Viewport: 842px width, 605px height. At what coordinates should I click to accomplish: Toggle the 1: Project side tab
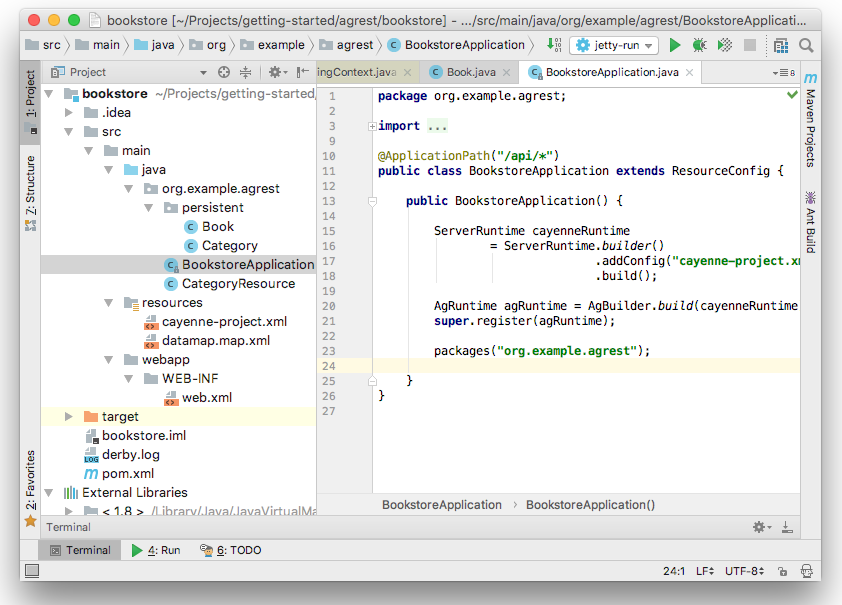coord(30,102)
